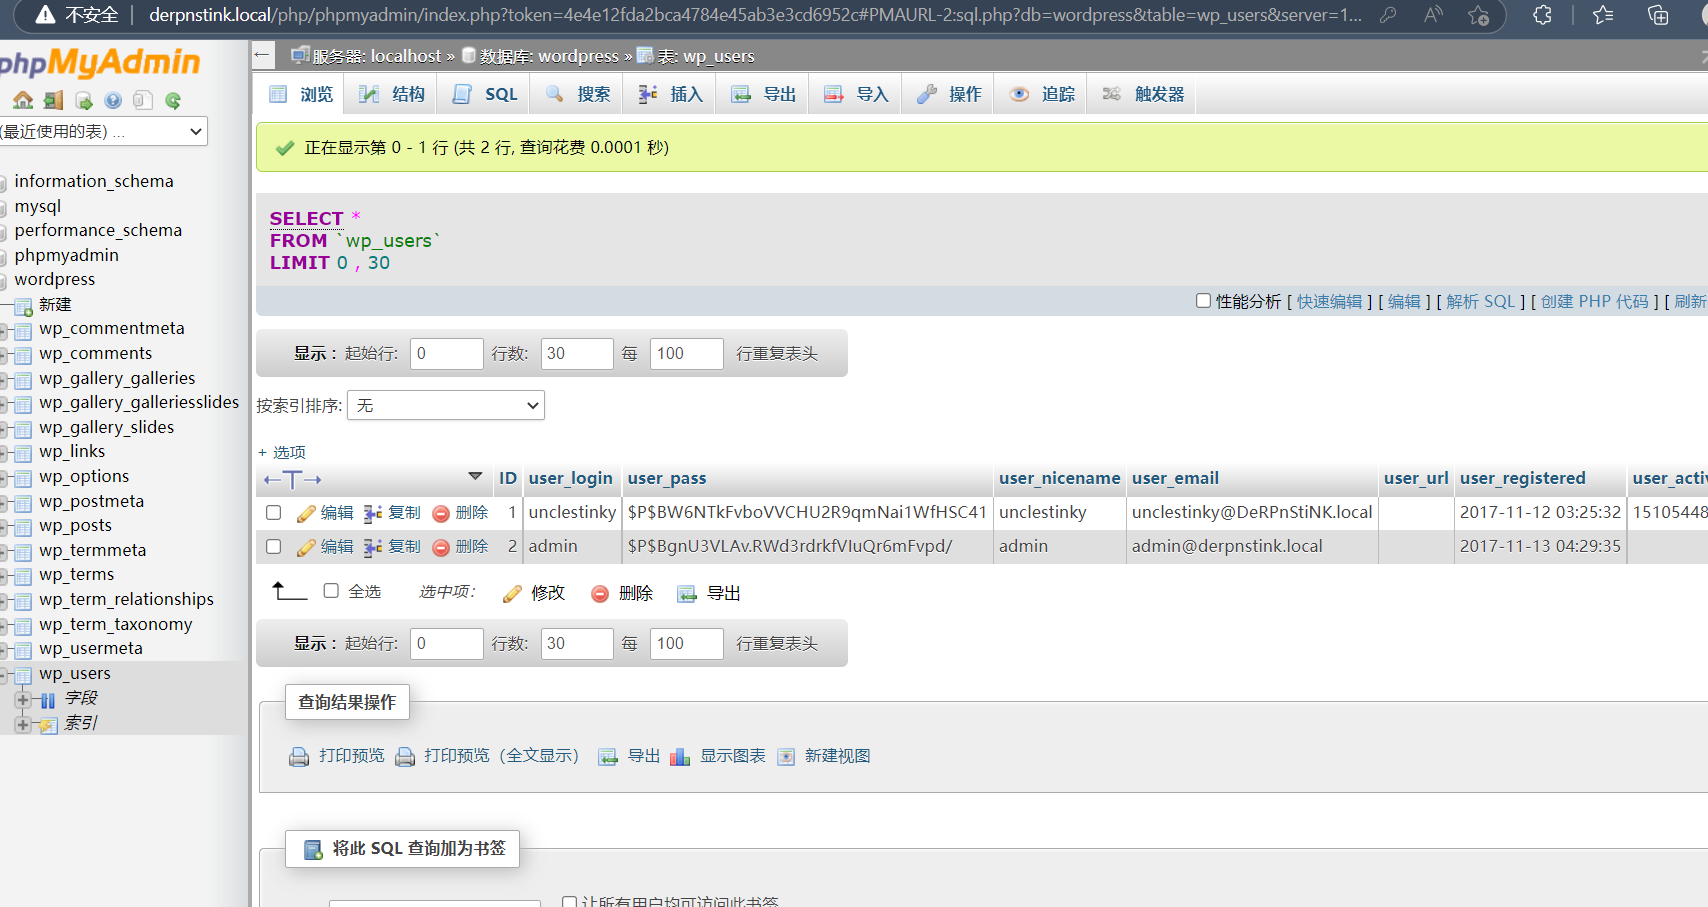Image resolution: width=1708 pixels, height=907 pixels.
Task: Click copy icon for admin row
Action: coord(373,547)
